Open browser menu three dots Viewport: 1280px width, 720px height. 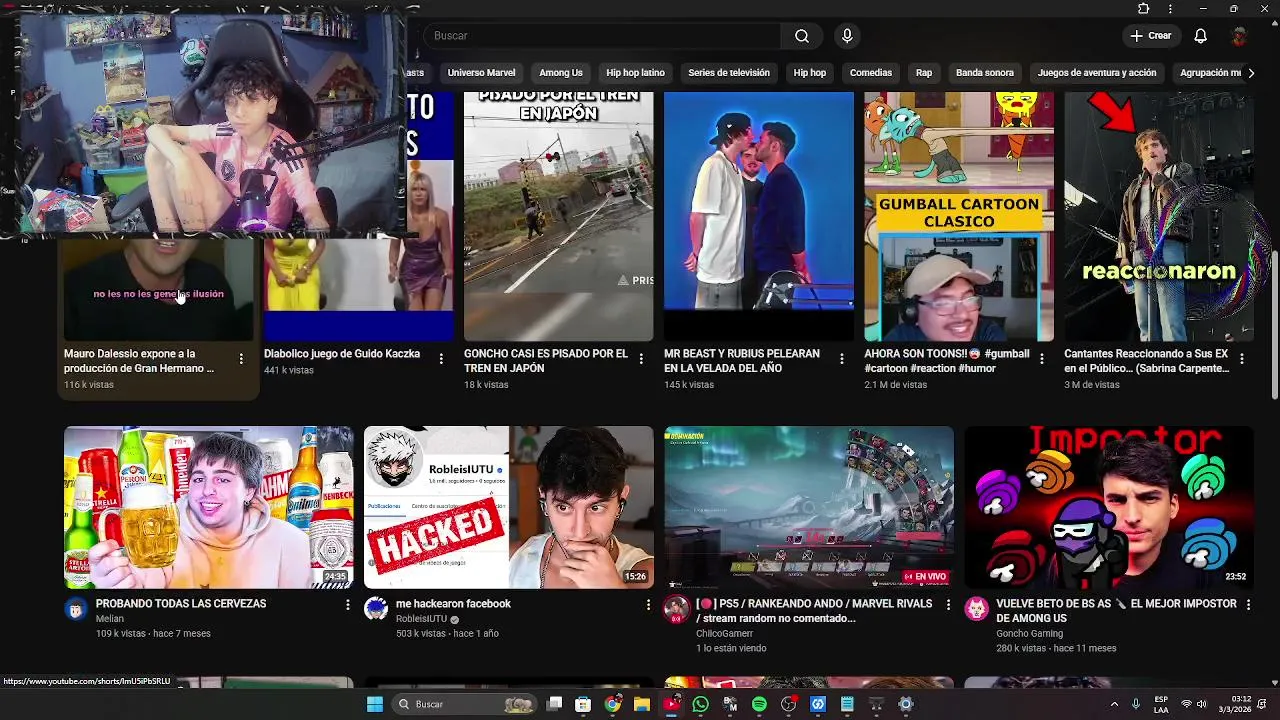(1171, 9)
